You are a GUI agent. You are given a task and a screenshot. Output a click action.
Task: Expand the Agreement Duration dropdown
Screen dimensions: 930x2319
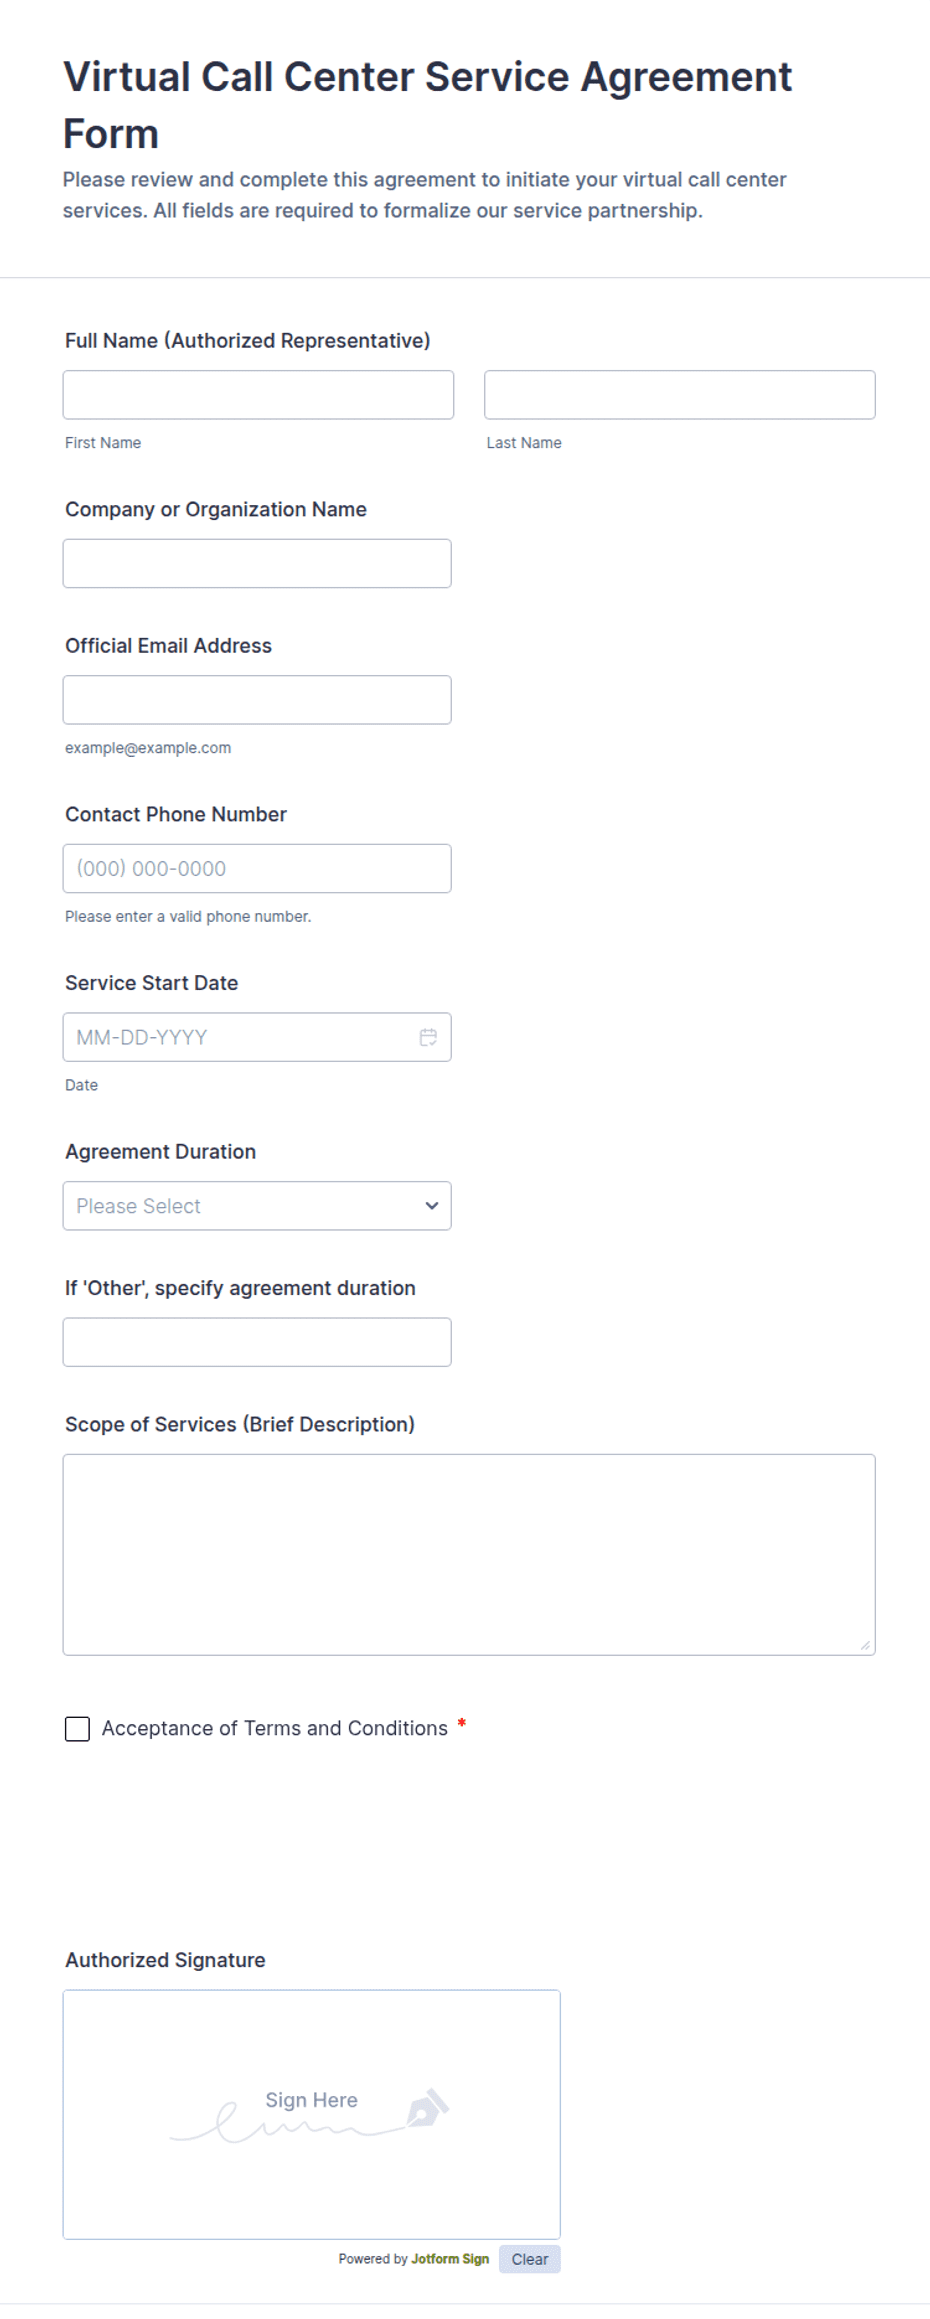coord(257,1206)
